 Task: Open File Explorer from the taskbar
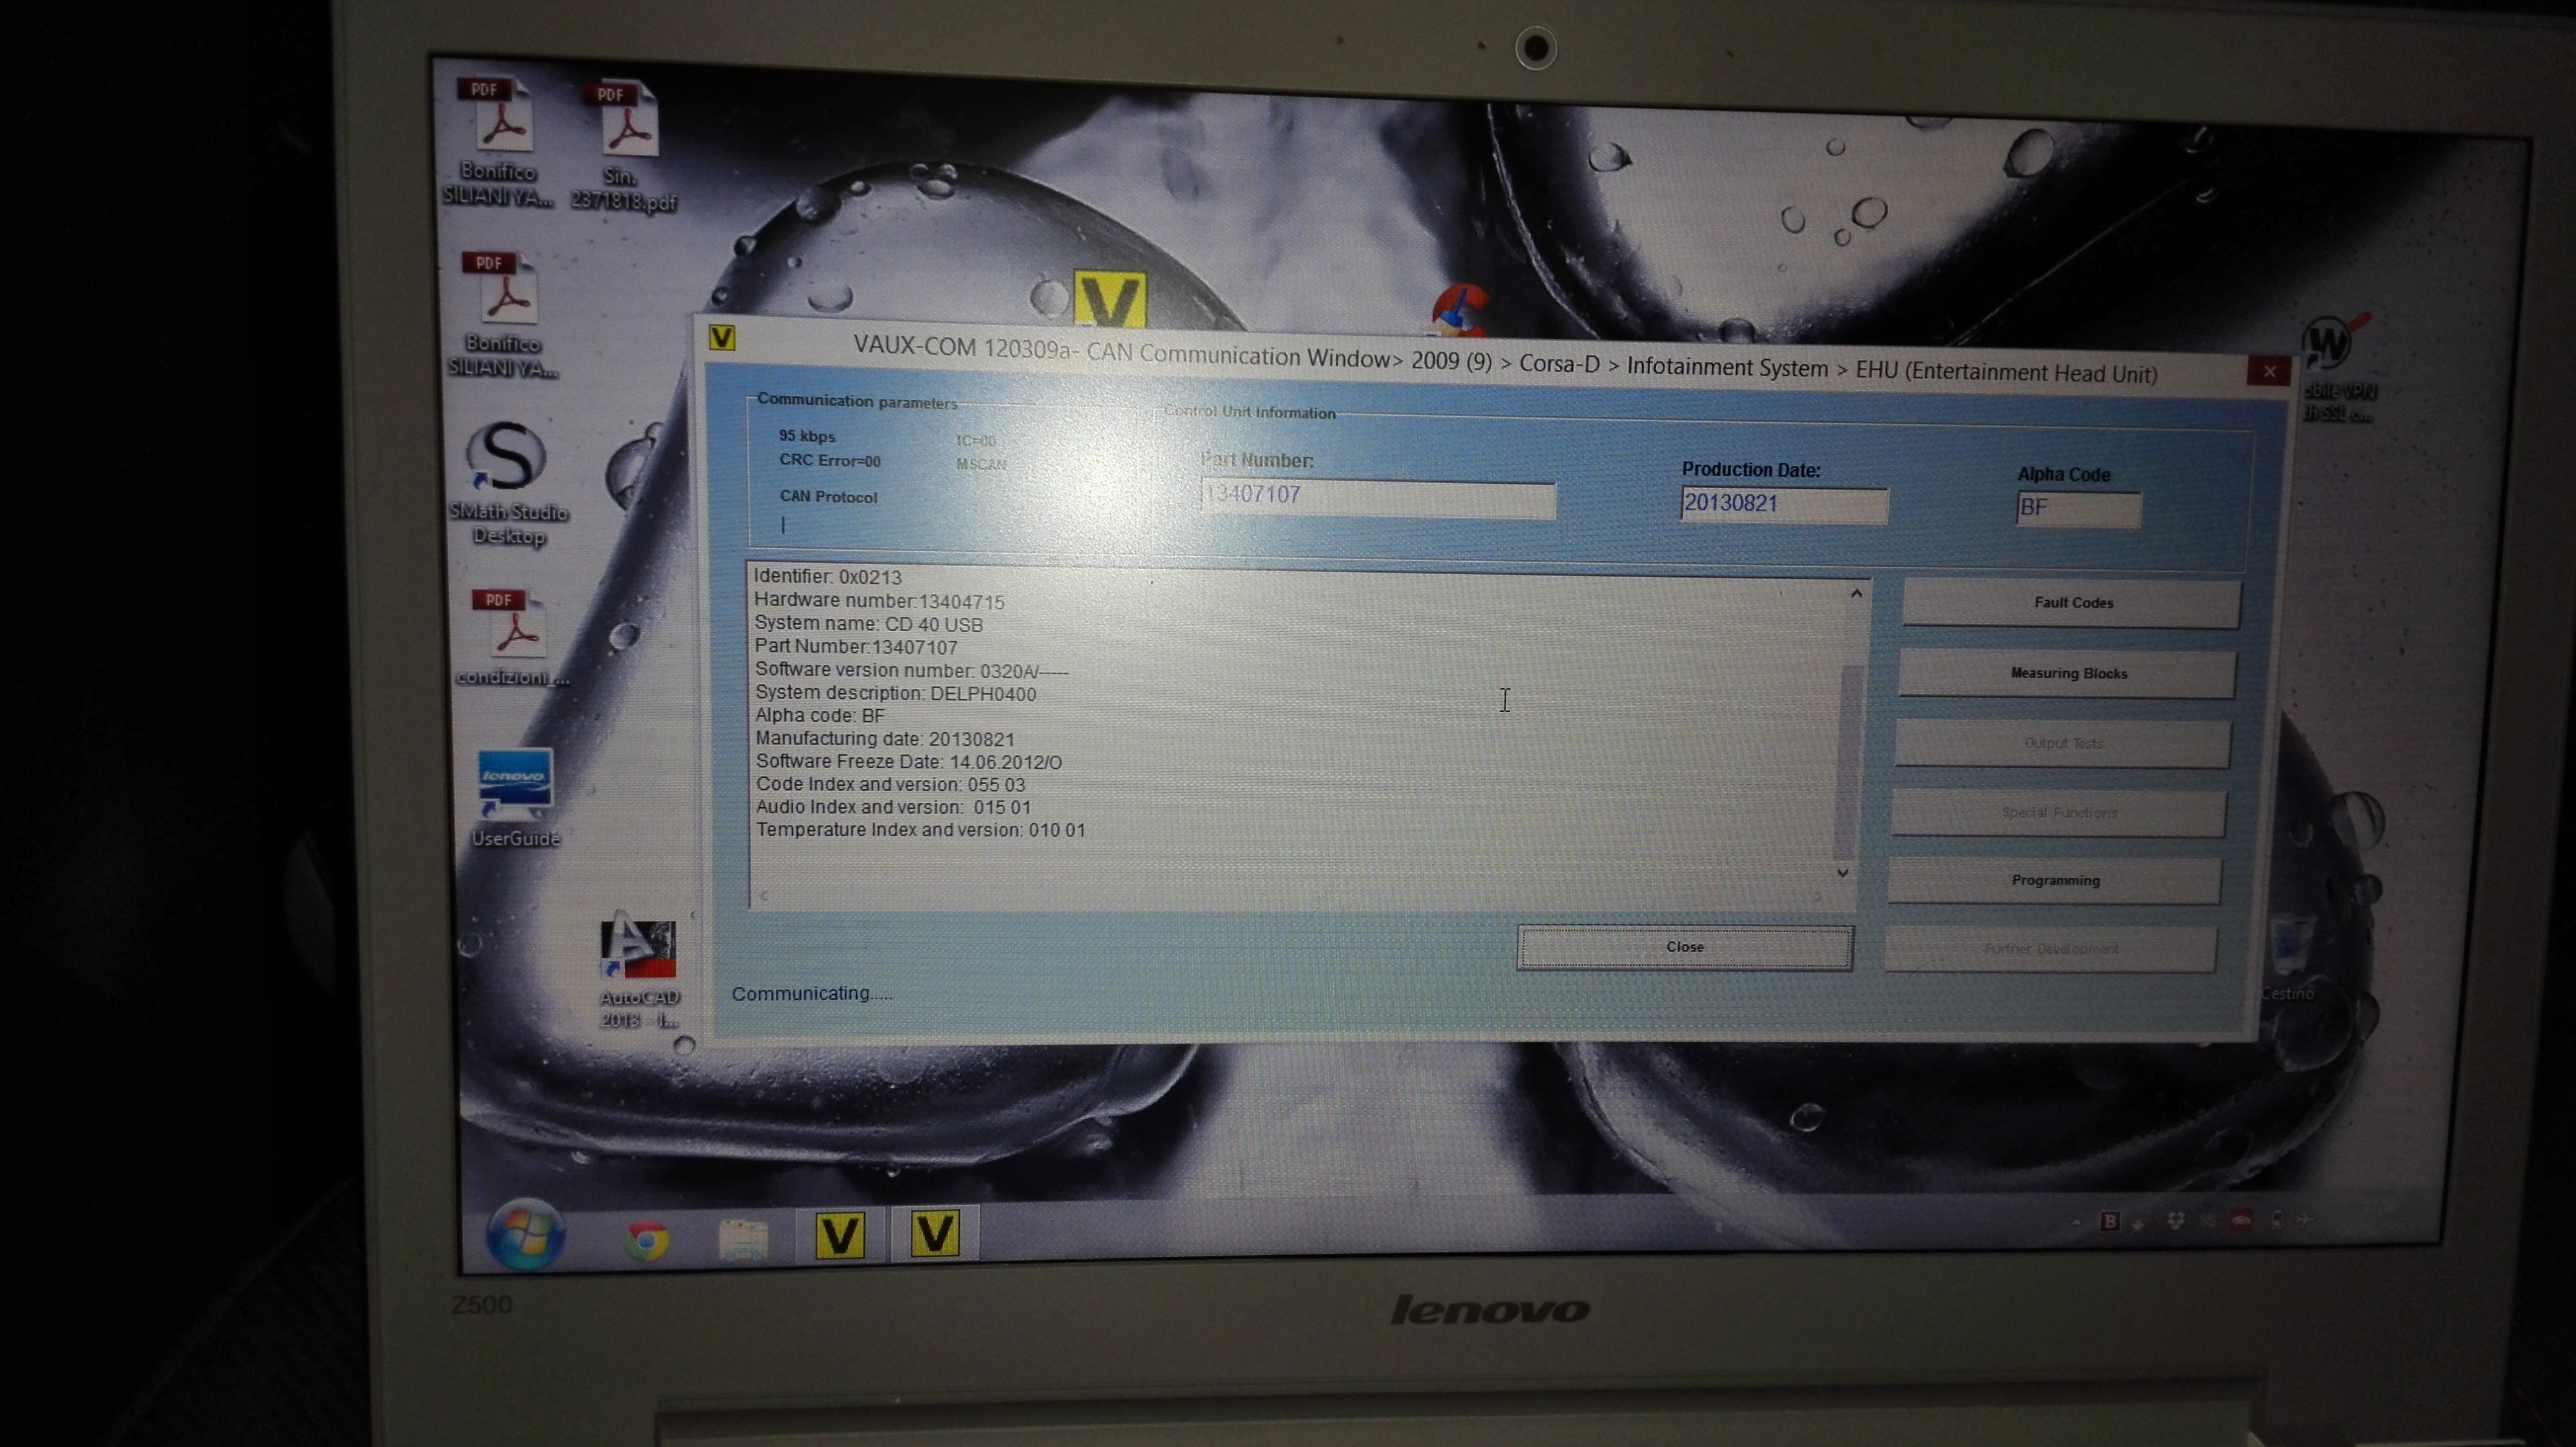(743, 1240)
